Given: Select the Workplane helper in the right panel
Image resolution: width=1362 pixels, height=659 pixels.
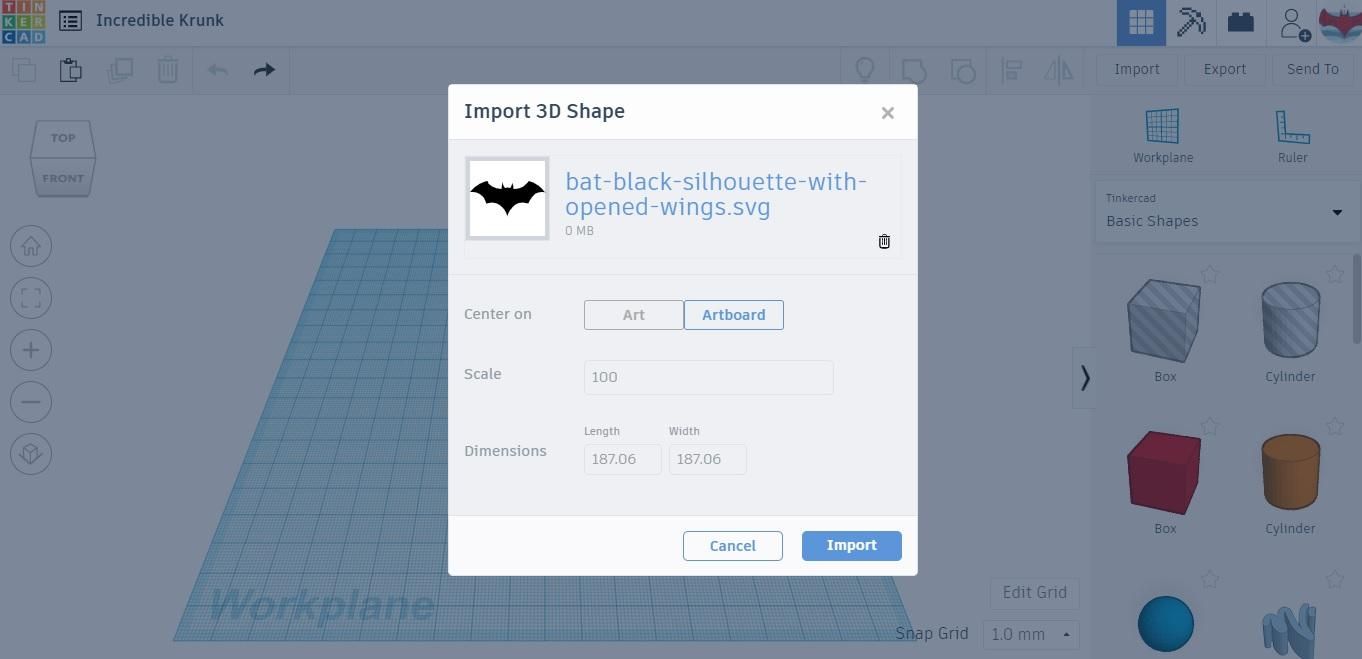Looking at the screenshot, I should (1162, 131).
